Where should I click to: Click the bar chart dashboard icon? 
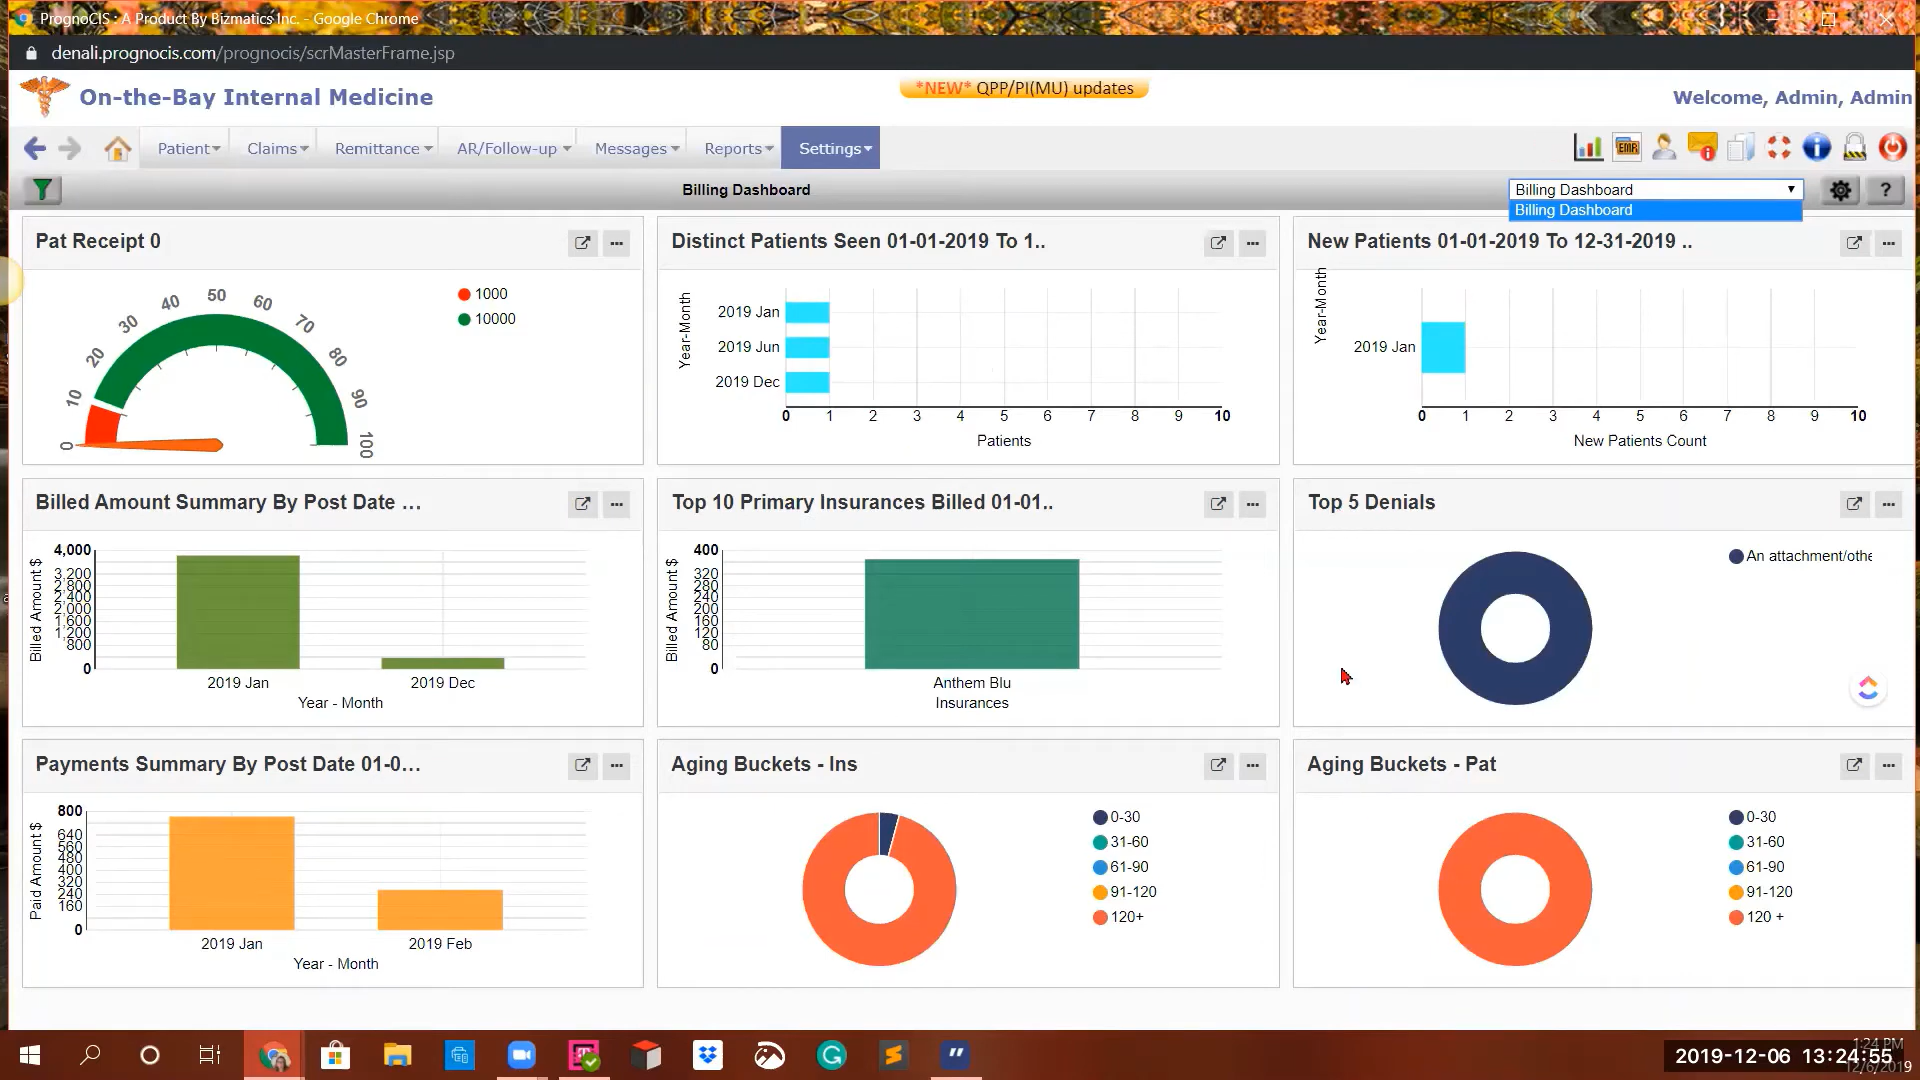pos(1588,148)
